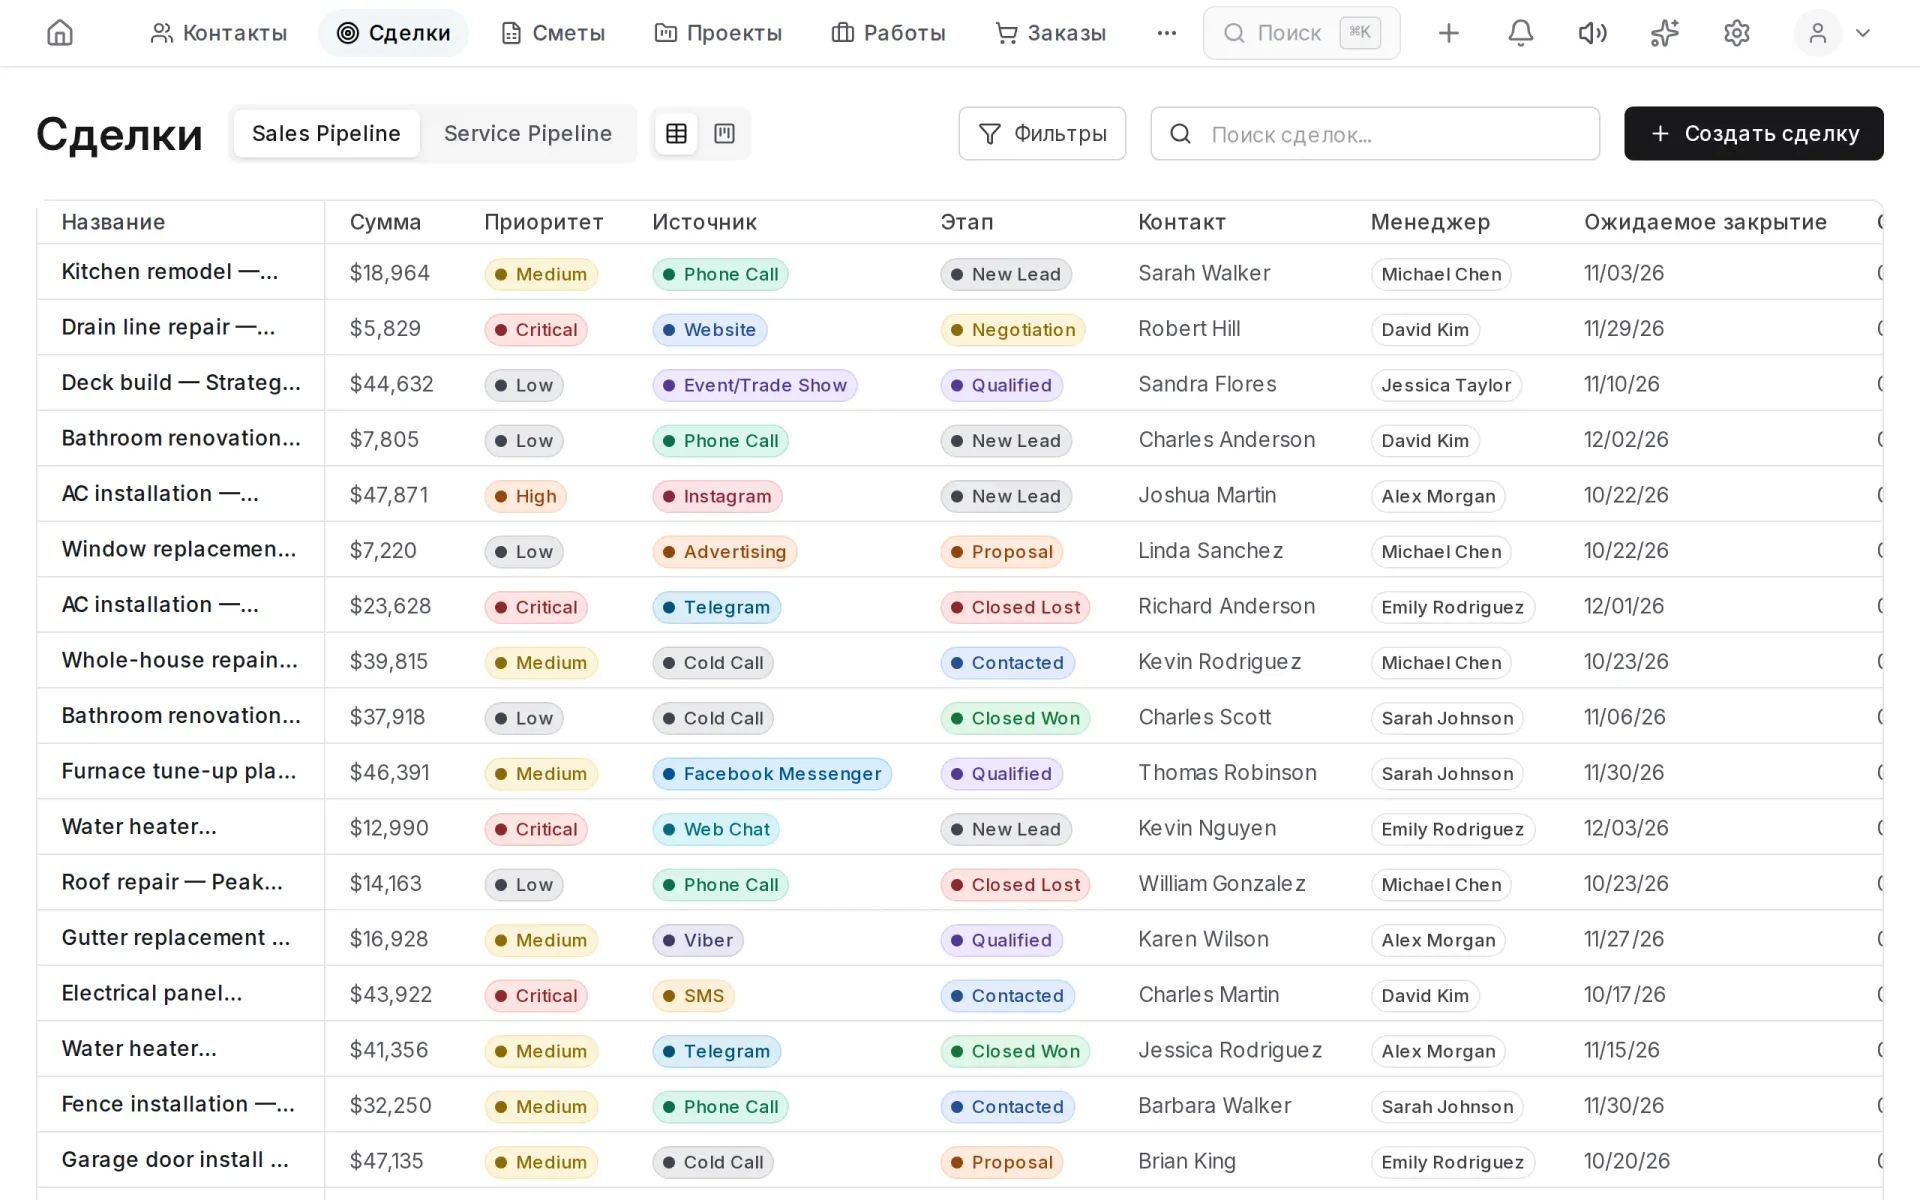Click Создать сделку button

pos(1753,133)
